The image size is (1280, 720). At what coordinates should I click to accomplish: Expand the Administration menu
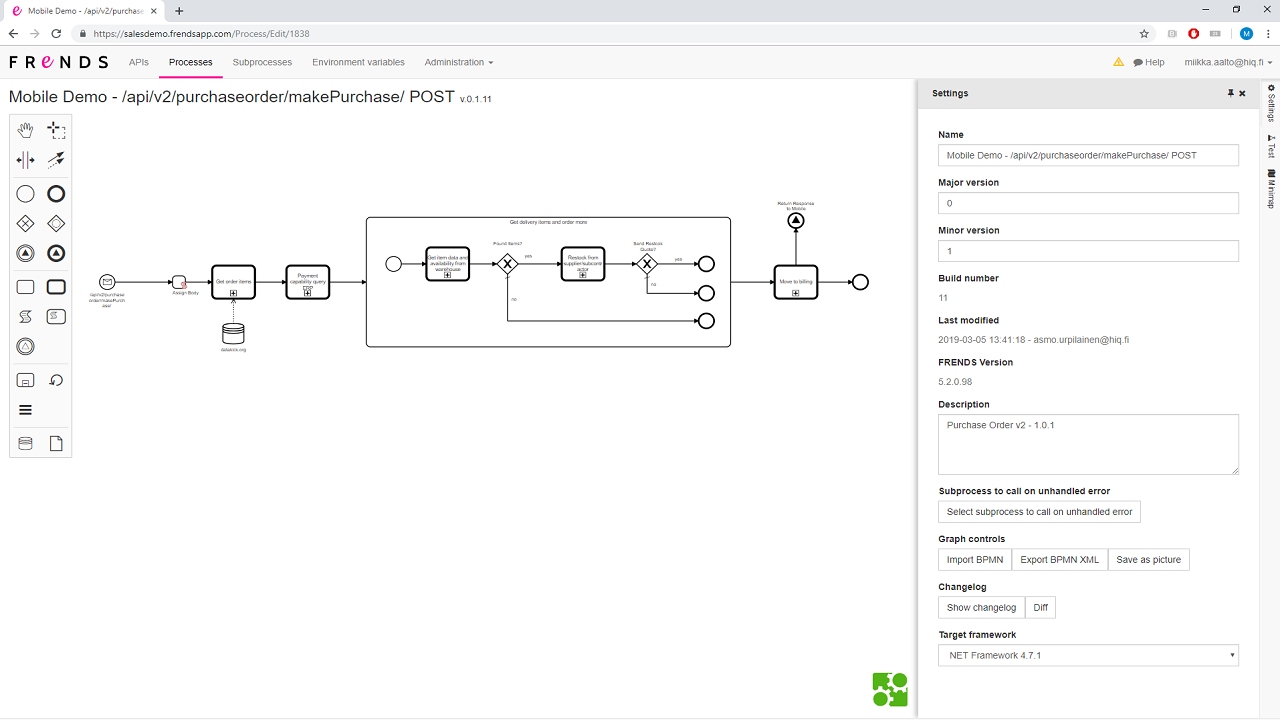(x=459, y=62)
